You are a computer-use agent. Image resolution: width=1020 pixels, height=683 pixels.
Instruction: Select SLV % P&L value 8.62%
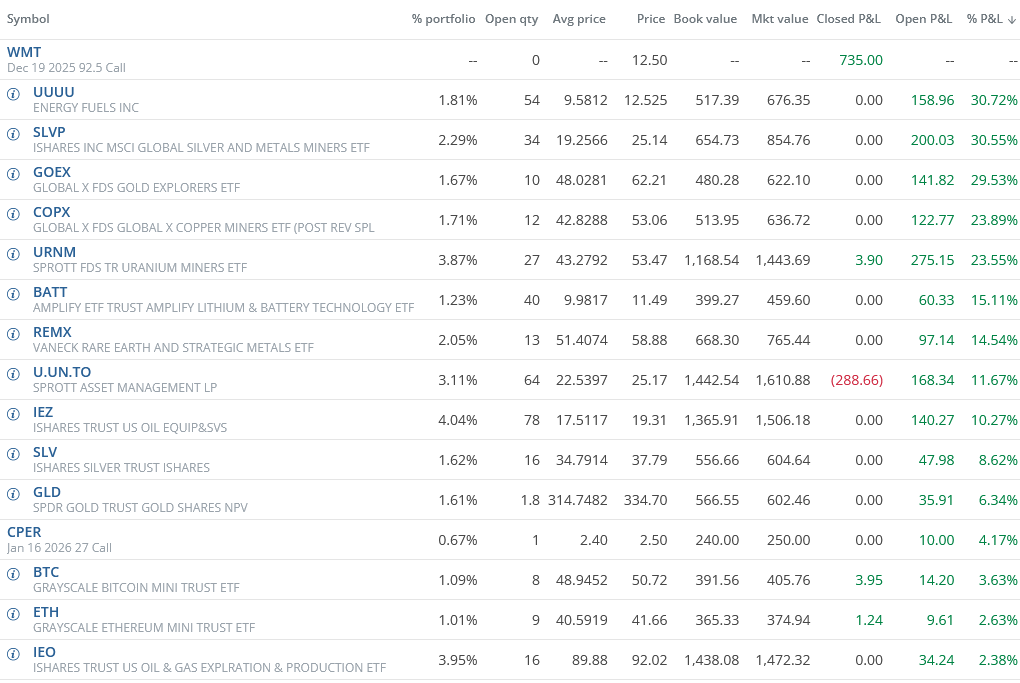(998, 461)
